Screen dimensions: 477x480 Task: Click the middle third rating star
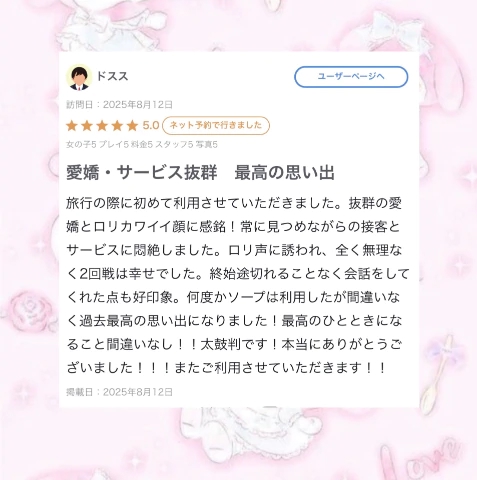pos(102,126)
